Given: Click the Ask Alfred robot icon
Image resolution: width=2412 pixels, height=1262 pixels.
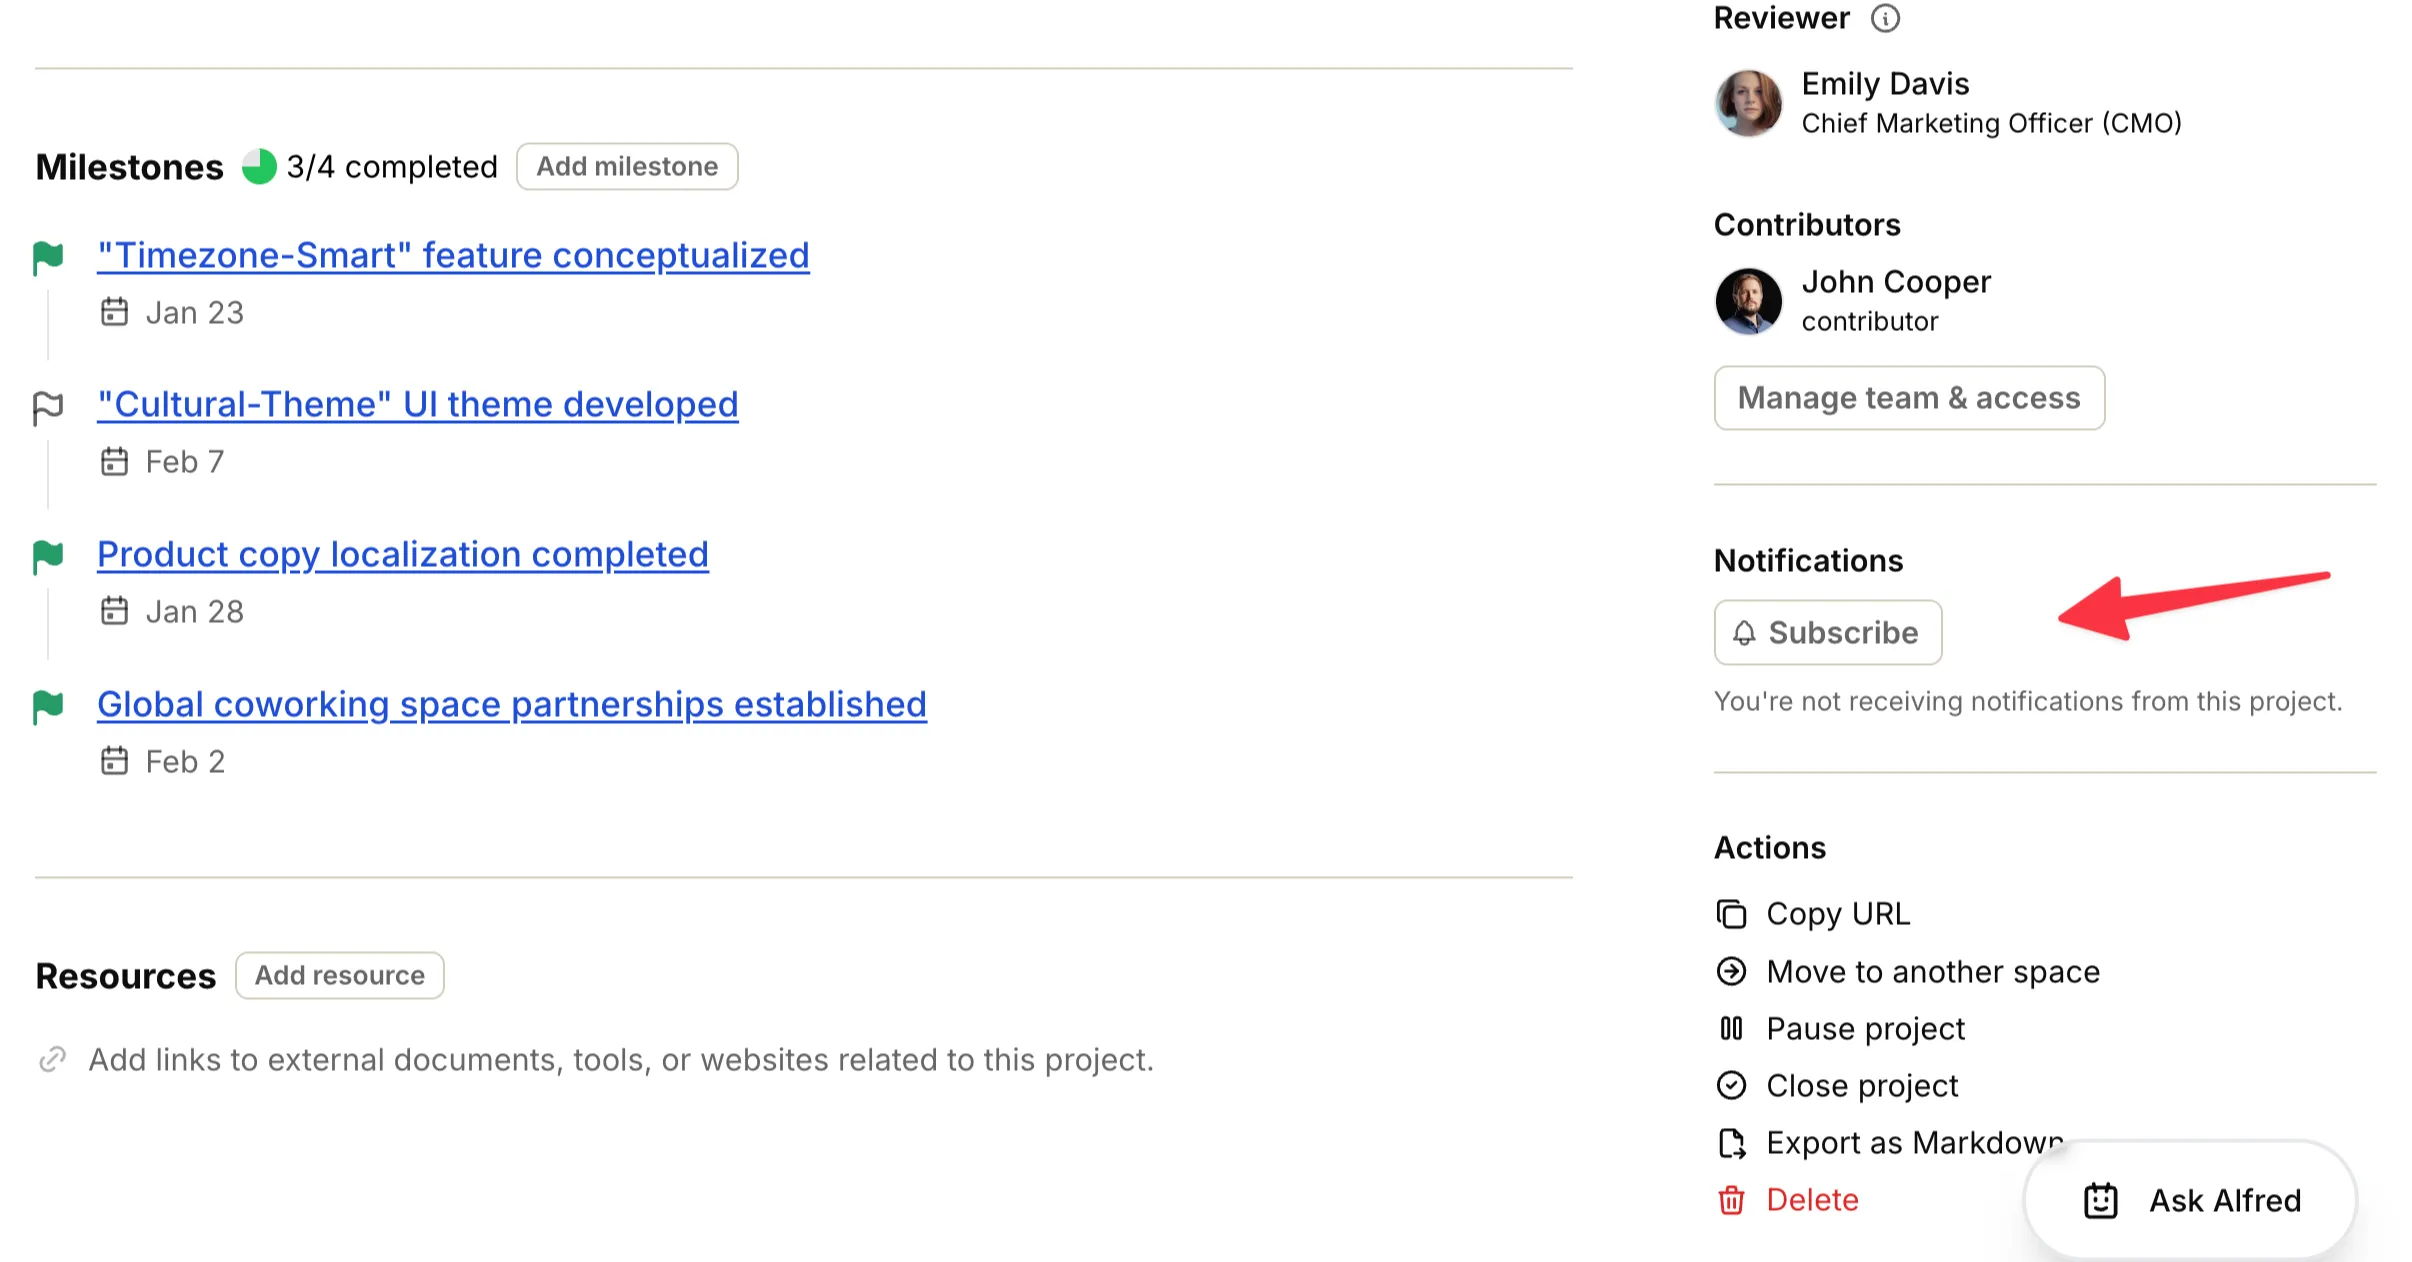Looking at the screenshot, I should coord(2101,1200).
